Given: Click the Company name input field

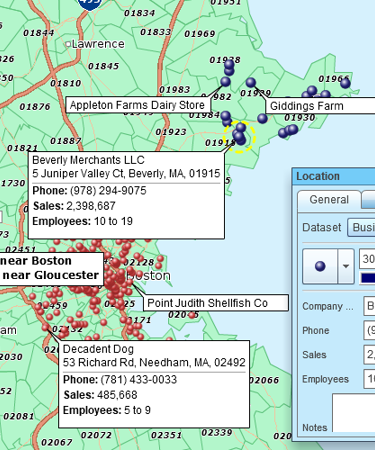Looking at the screenshot, I should coord(369,306).
